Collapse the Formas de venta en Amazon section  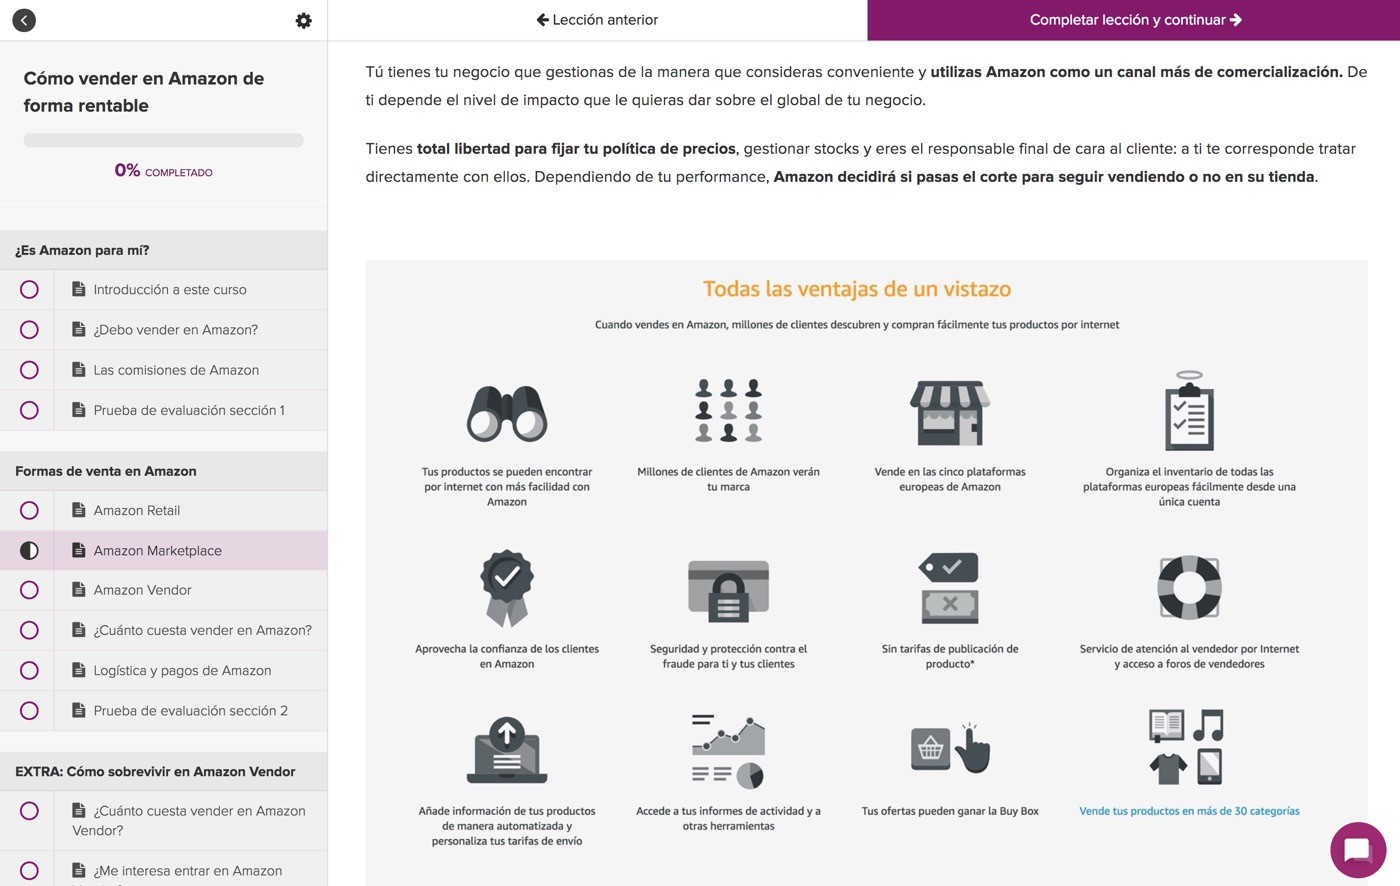163,471
